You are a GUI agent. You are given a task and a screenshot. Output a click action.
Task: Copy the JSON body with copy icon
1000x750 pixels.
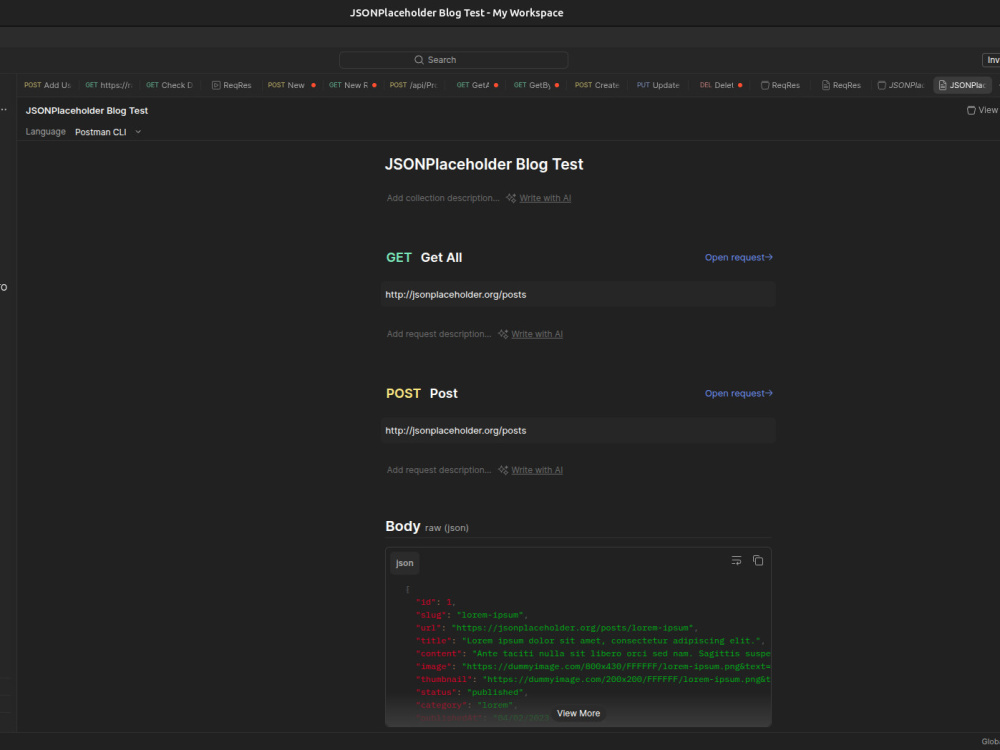tap(758, 561)
